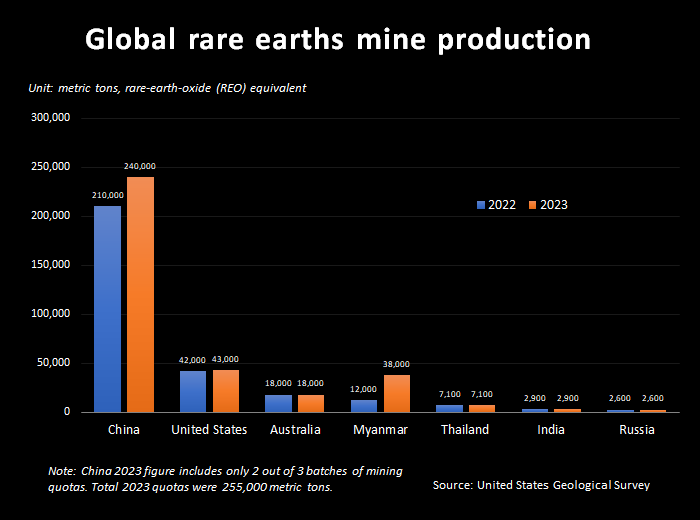Screen dimensions: 700x520
Task: Click the blue 2022 legend swatch
Action: 480,205
